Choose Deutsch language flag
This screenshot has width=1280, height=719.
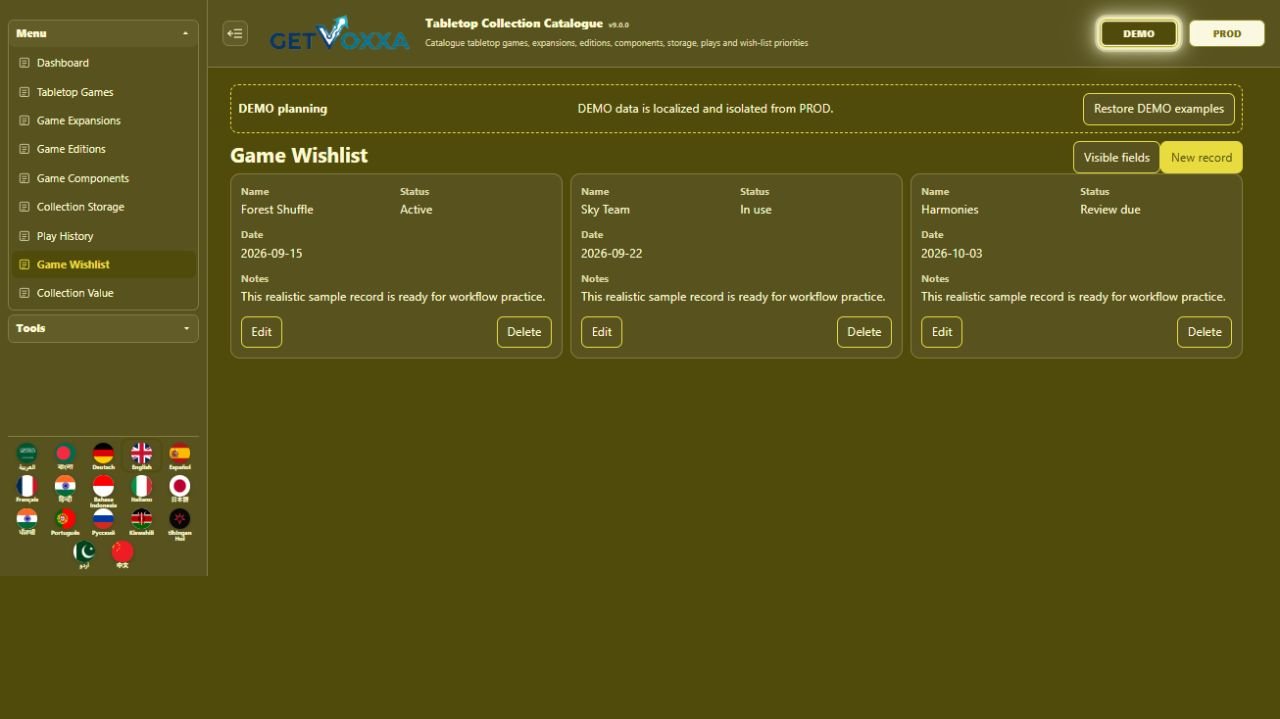103,456
